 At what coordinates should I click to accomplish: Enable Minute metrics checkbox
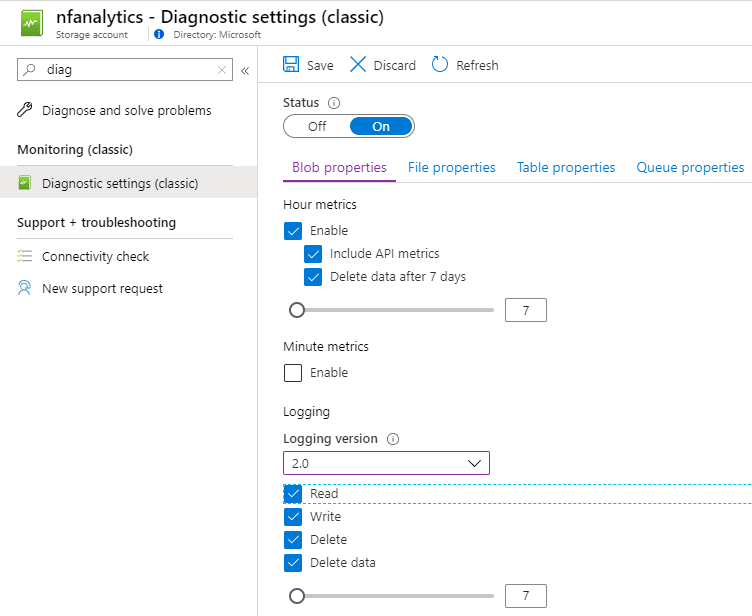pyautogui.click(x=293, y=373)
